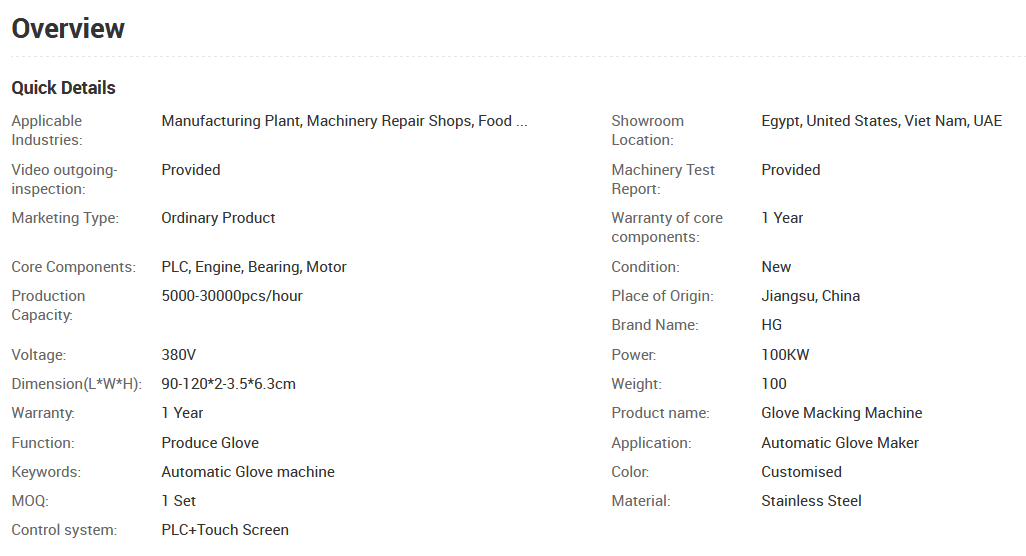Select the 5000-30000pcs/hour production capacity value

(232, 296)
